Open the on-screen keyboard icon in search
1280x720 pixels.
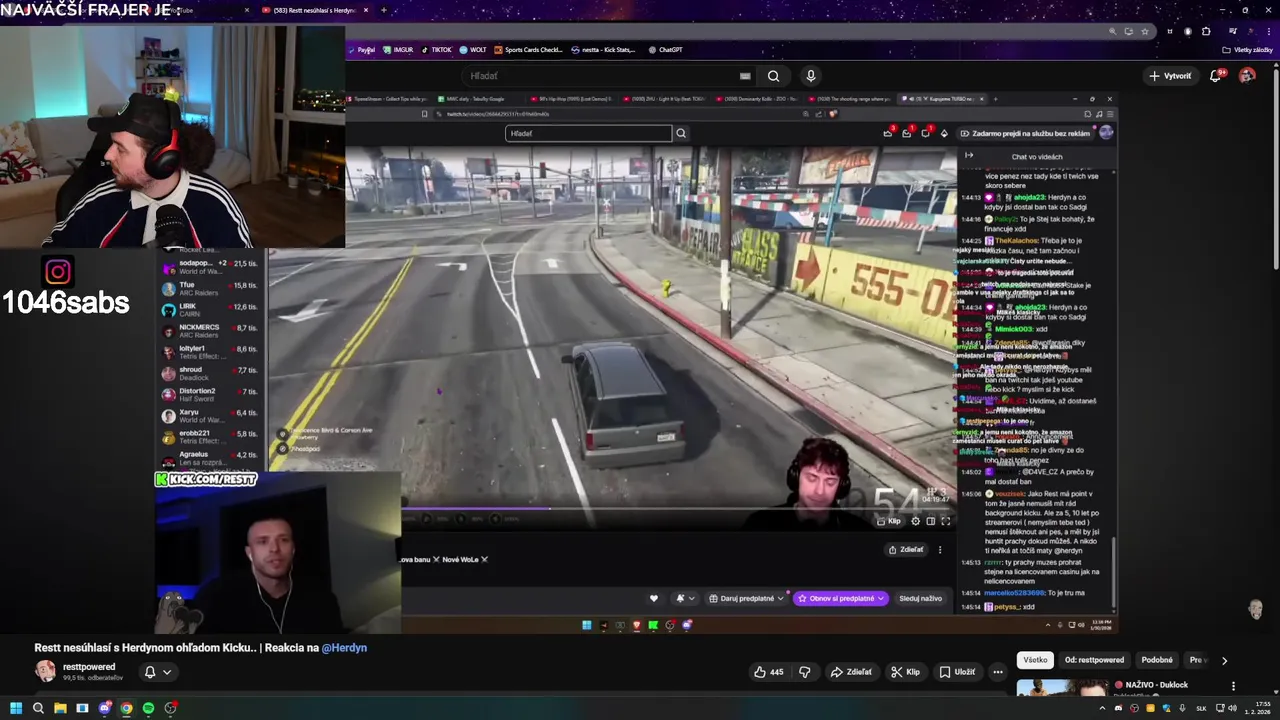point(745,76)
